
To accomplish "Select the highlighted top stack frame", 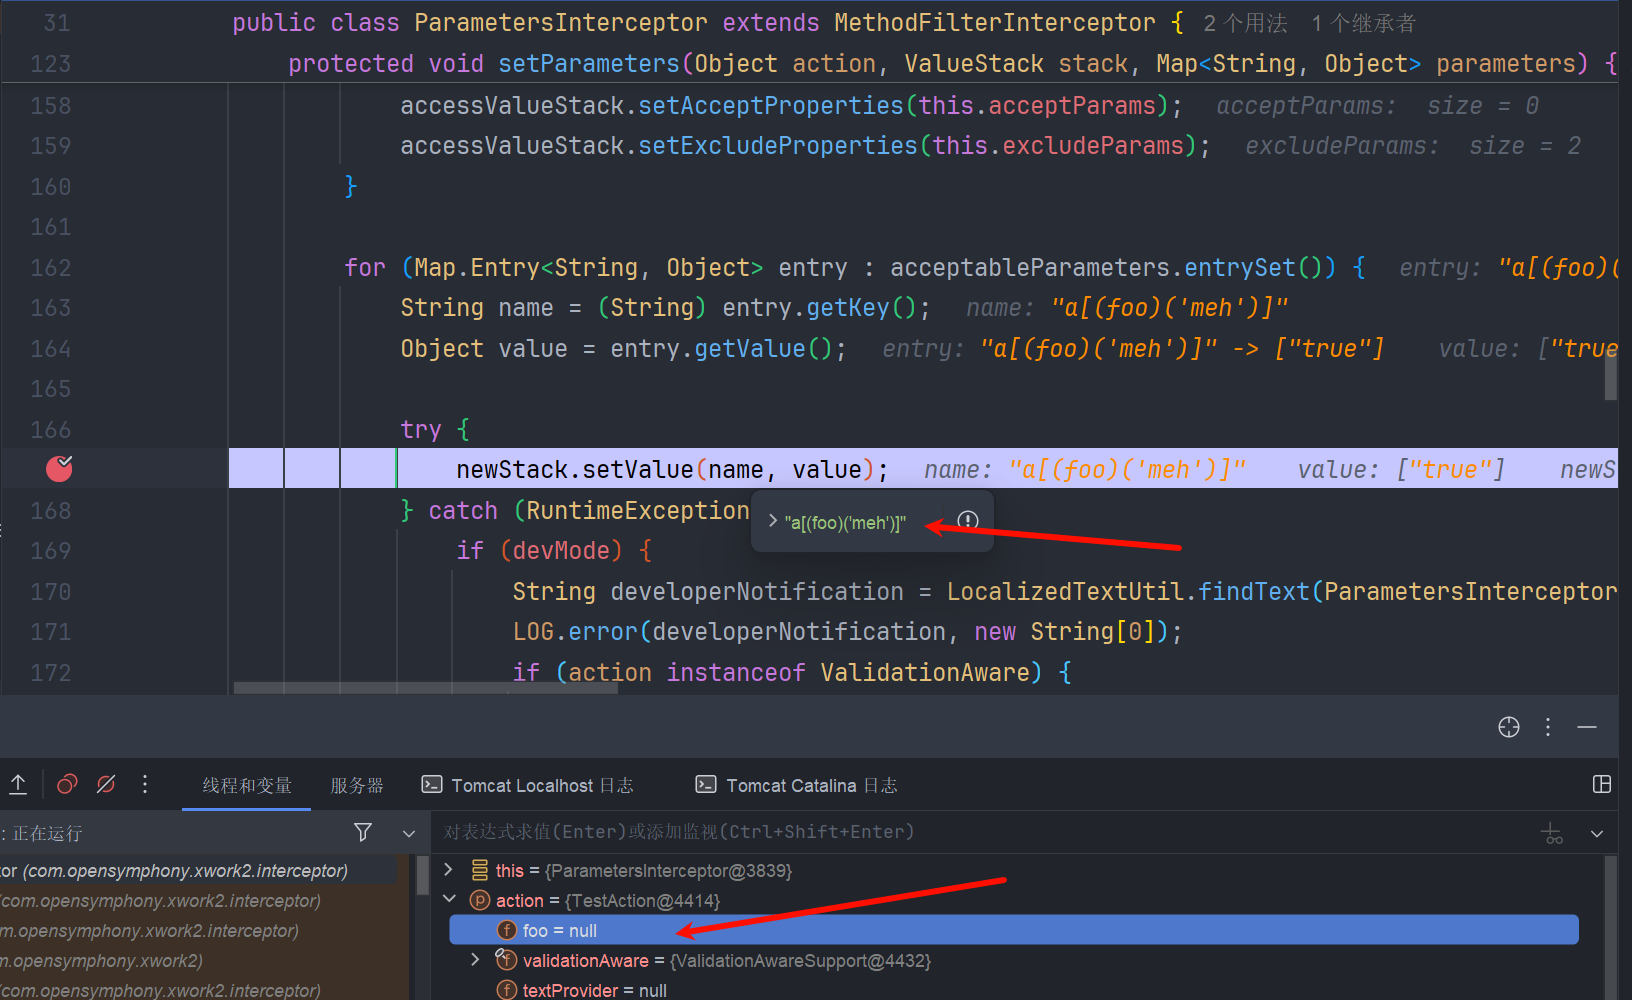I will tap(200, 870).
